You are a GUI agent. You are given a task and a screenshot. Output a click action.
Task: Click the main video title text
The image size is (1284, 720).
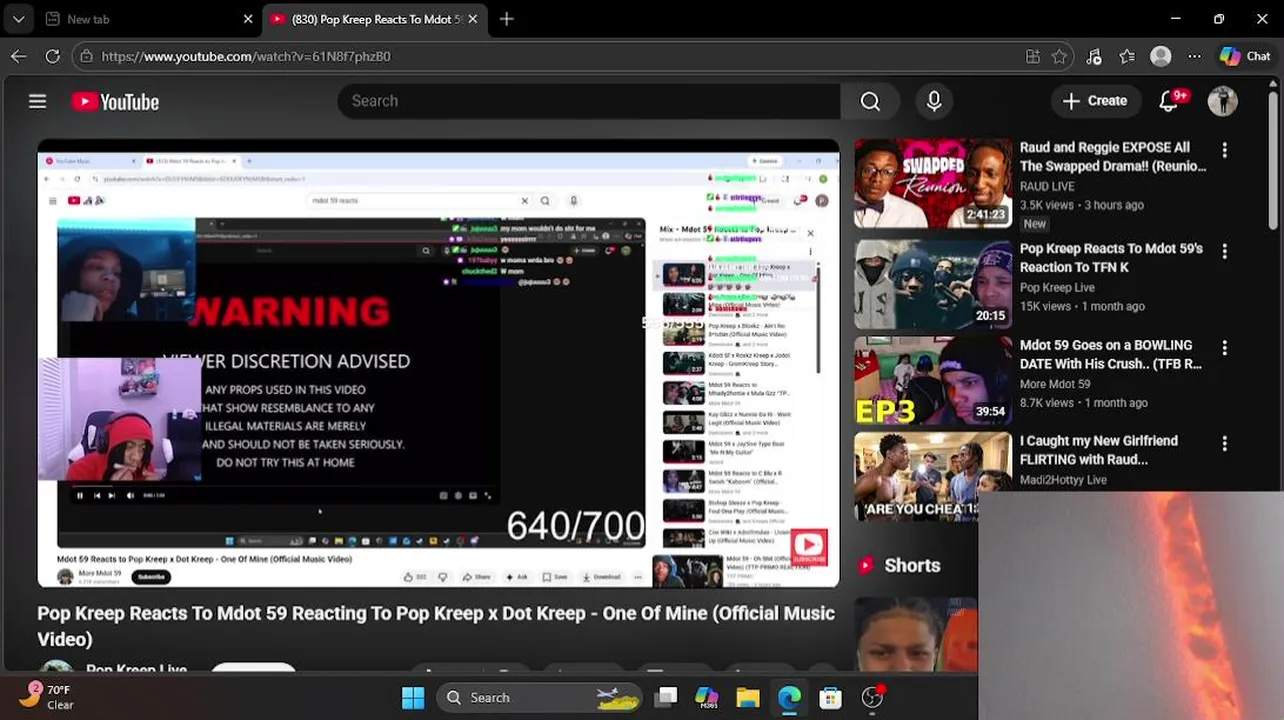[x=436, y=626]
